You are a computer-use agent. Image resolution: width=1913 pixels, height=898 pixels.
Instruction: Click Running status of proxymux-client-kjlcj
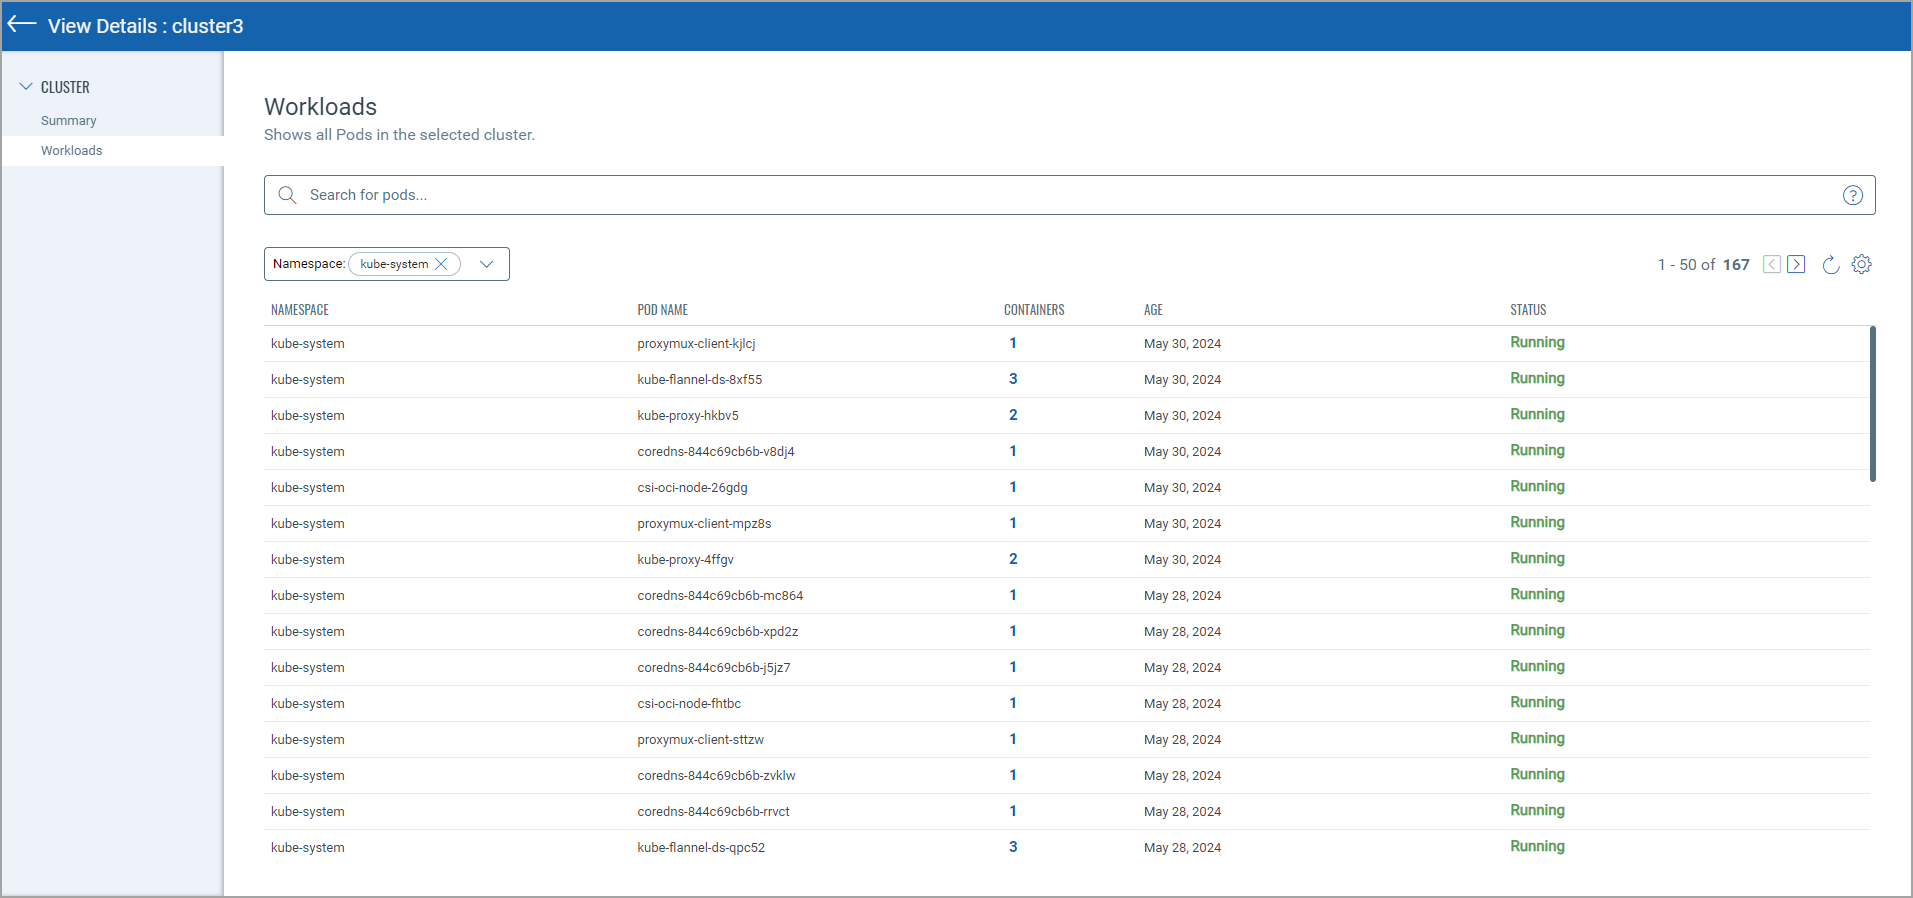click(1537, 342)
